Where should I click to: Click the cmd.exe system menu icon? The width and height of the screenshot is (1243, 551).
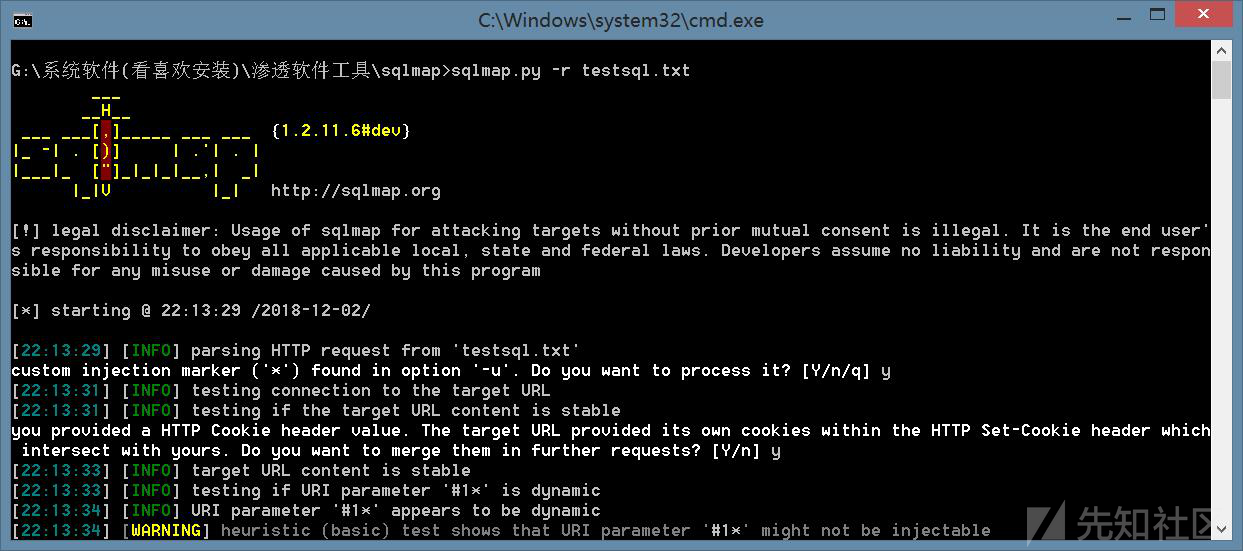pos(22,20)
